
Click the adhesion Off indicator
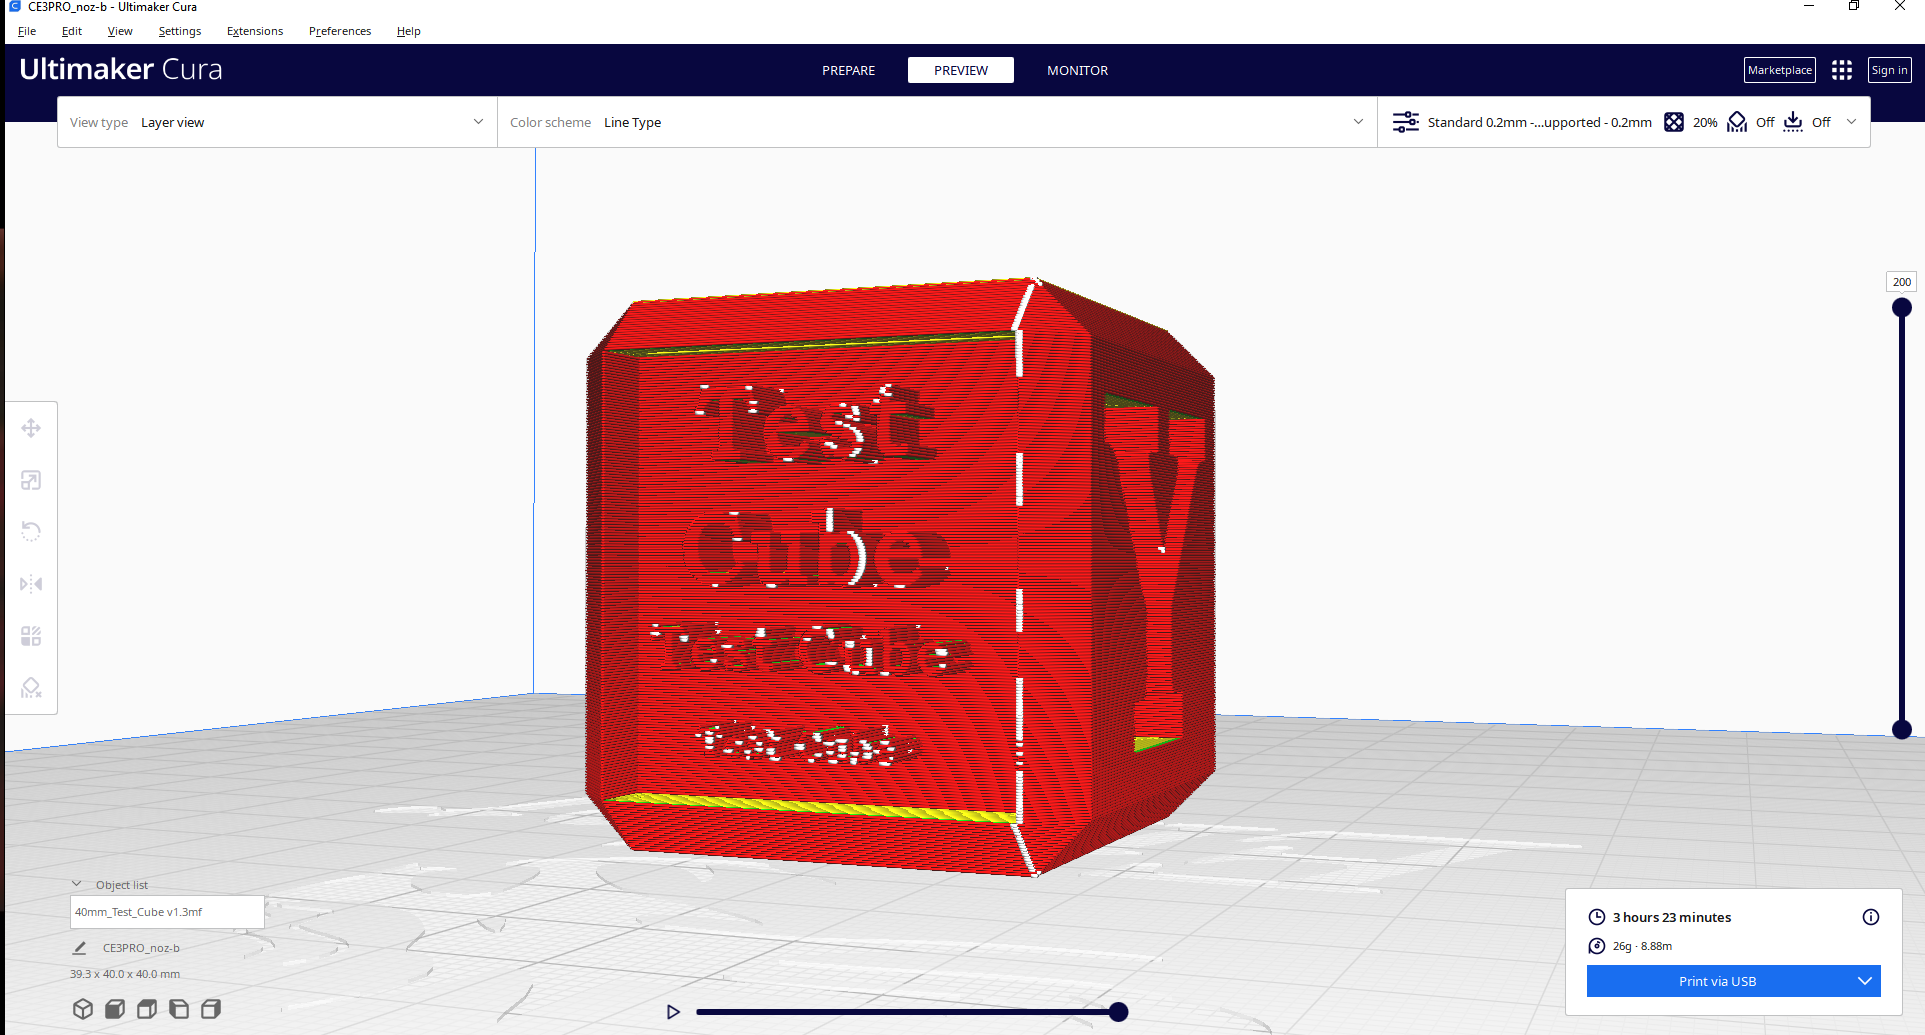(1820, 121)
